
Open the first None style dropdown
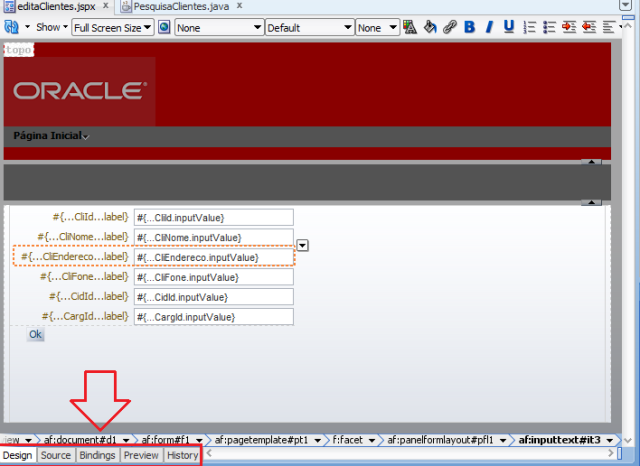click(219, 28)
